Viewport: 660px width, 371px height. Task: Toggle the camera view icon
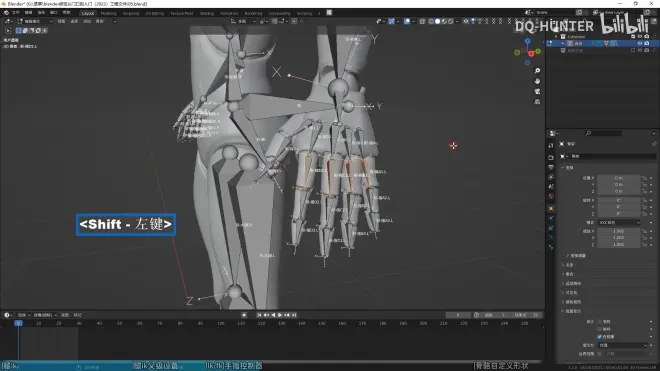point(537,91)
